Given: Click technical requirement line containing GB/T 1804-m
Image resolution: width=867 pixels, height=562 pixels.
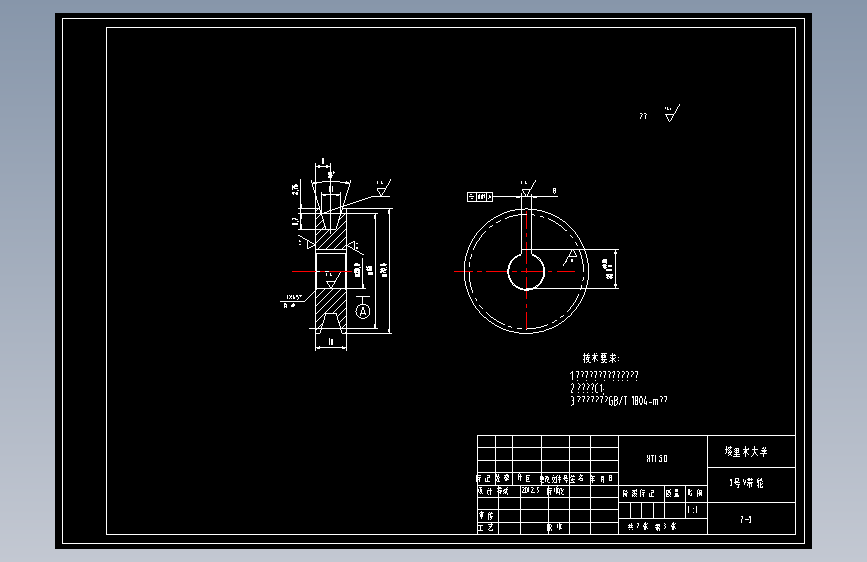Looking at the screenshot, I should click(x=619, y=400).
